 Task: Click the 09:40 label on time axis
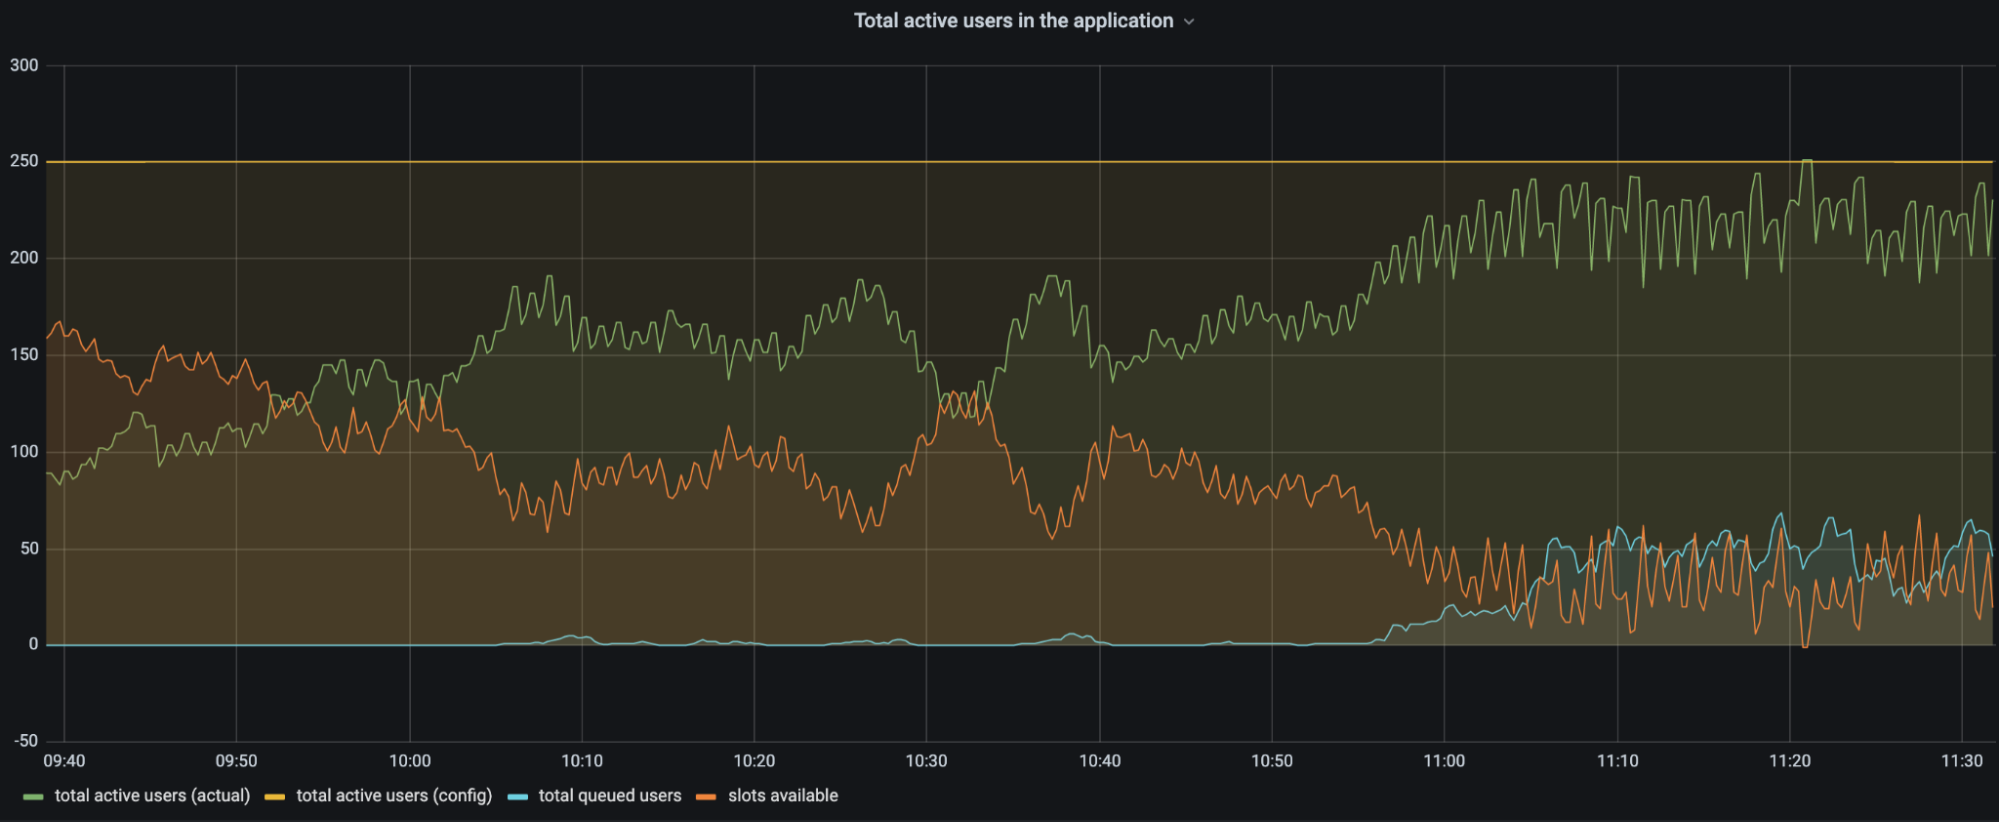[x=65, y=761]
